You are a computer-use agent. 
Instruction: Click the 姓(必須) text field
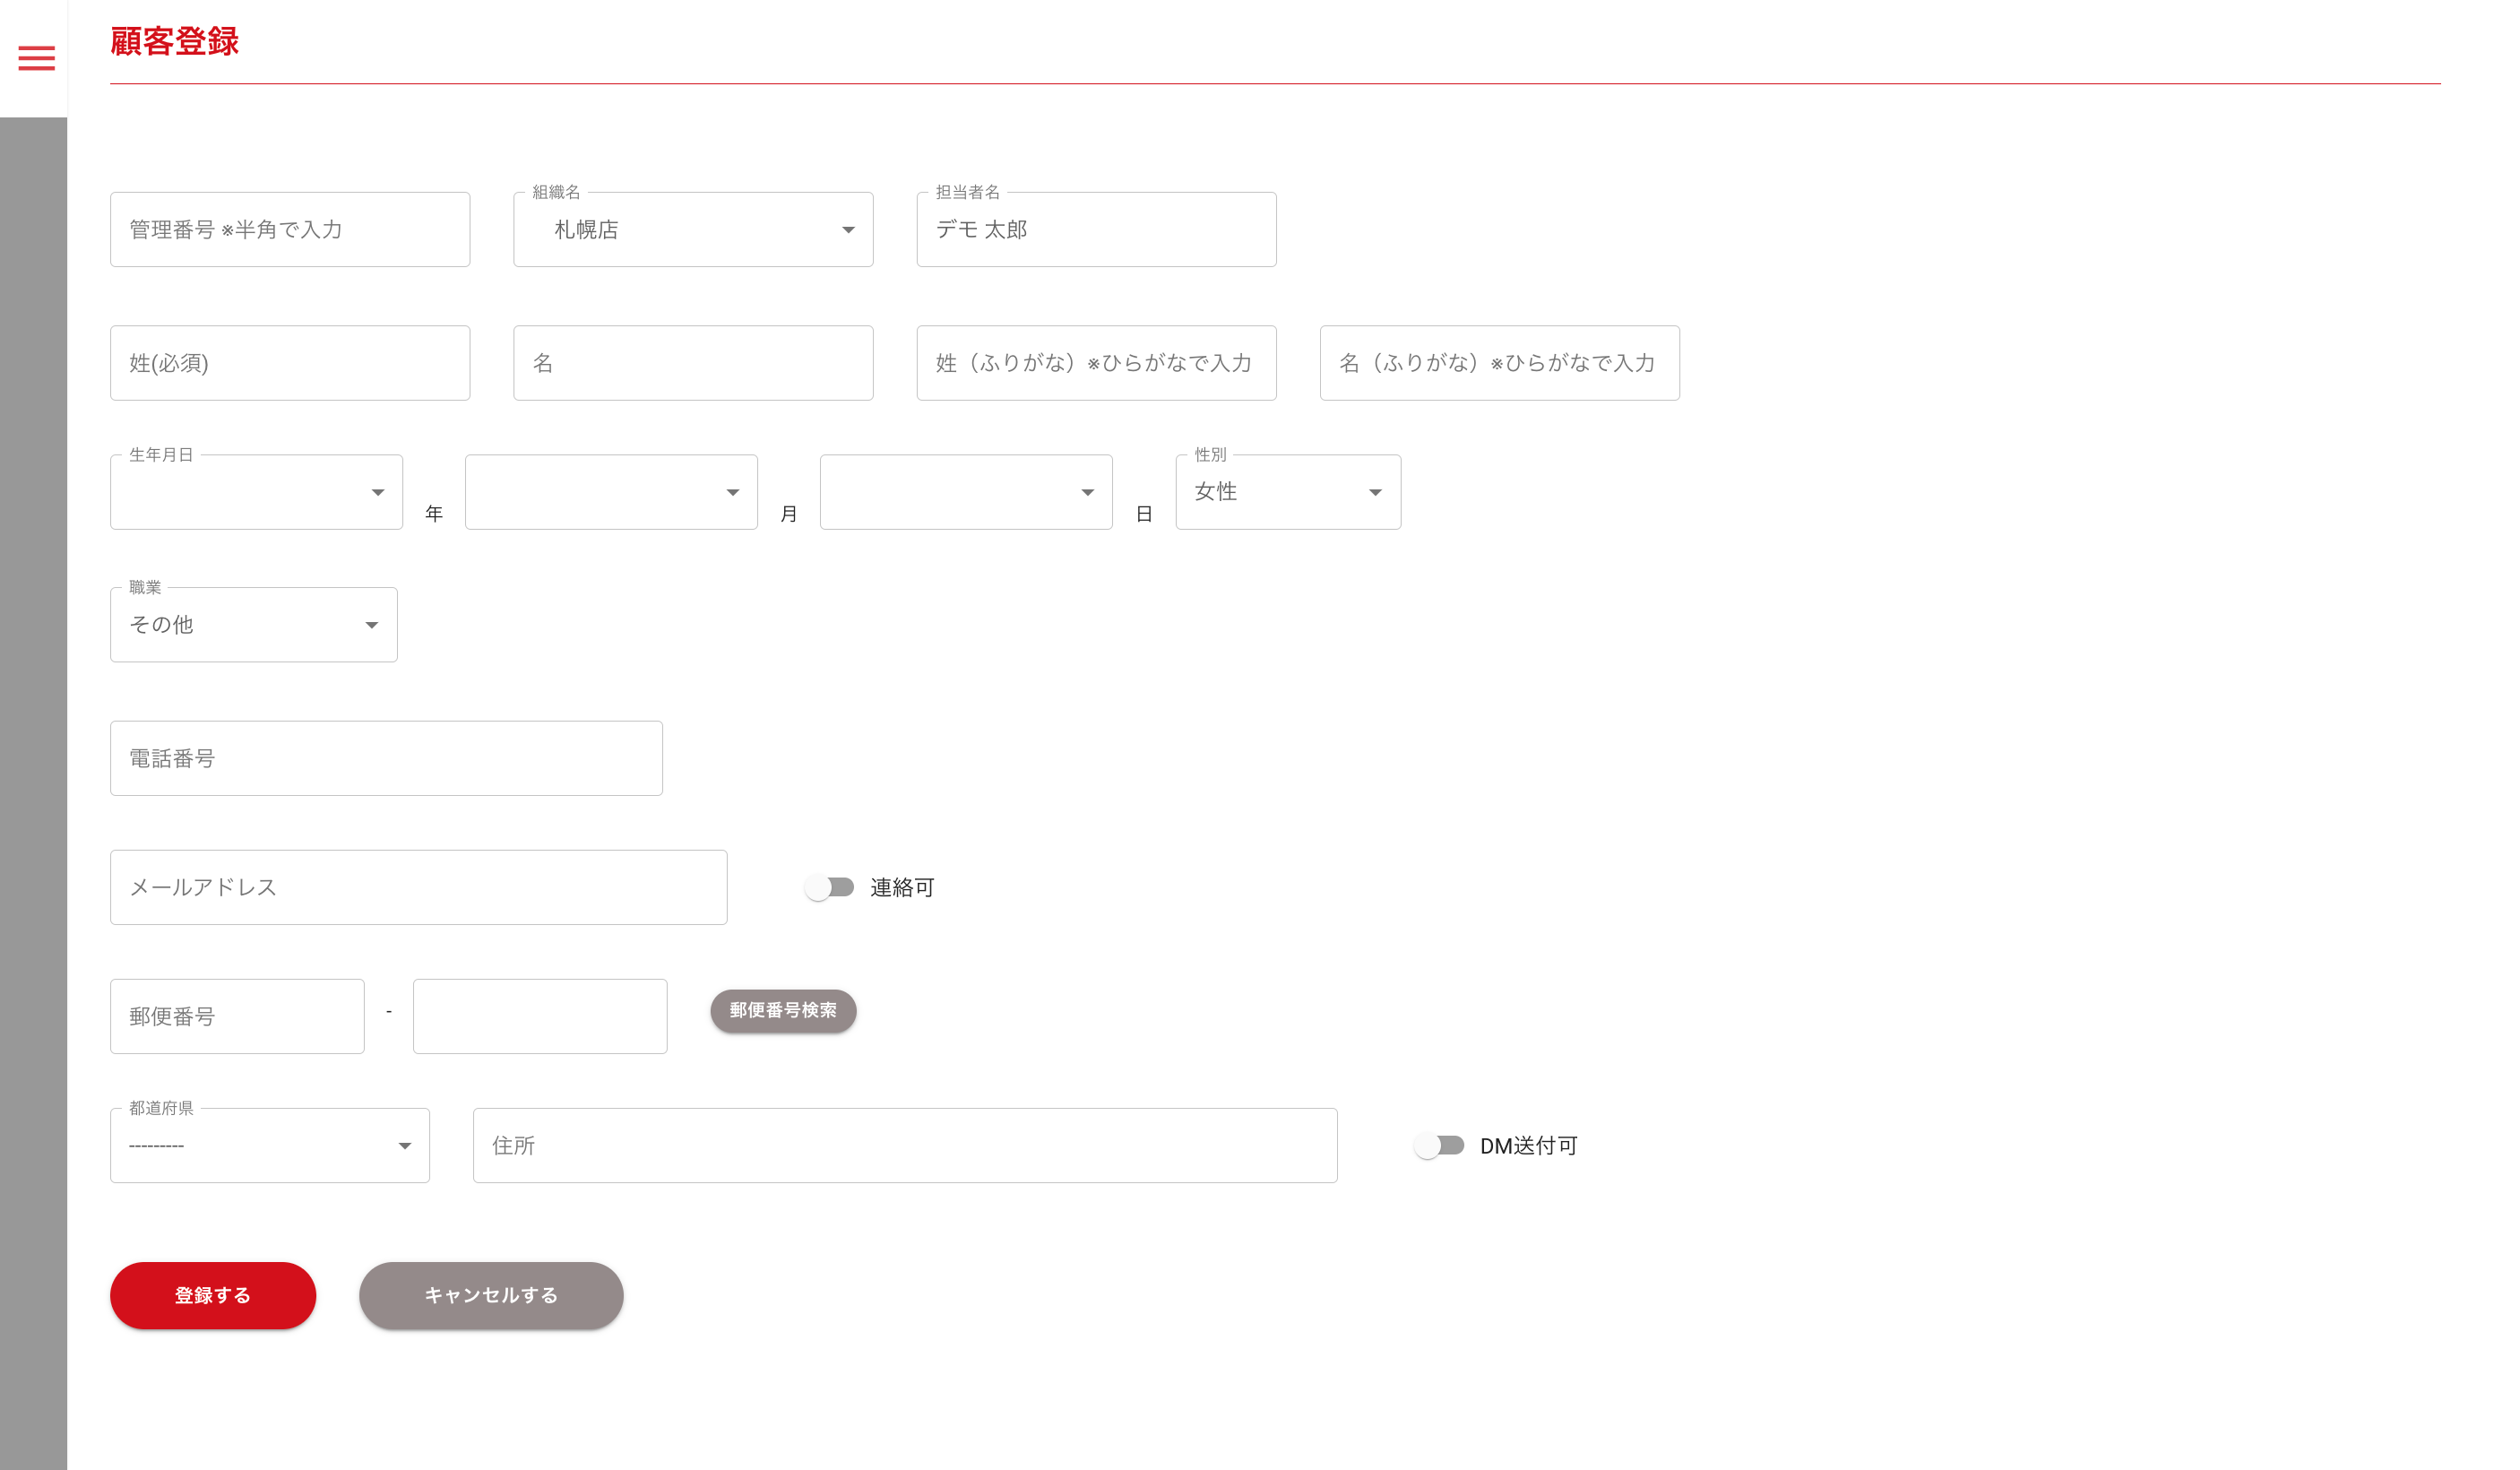[x=289, y=363]
